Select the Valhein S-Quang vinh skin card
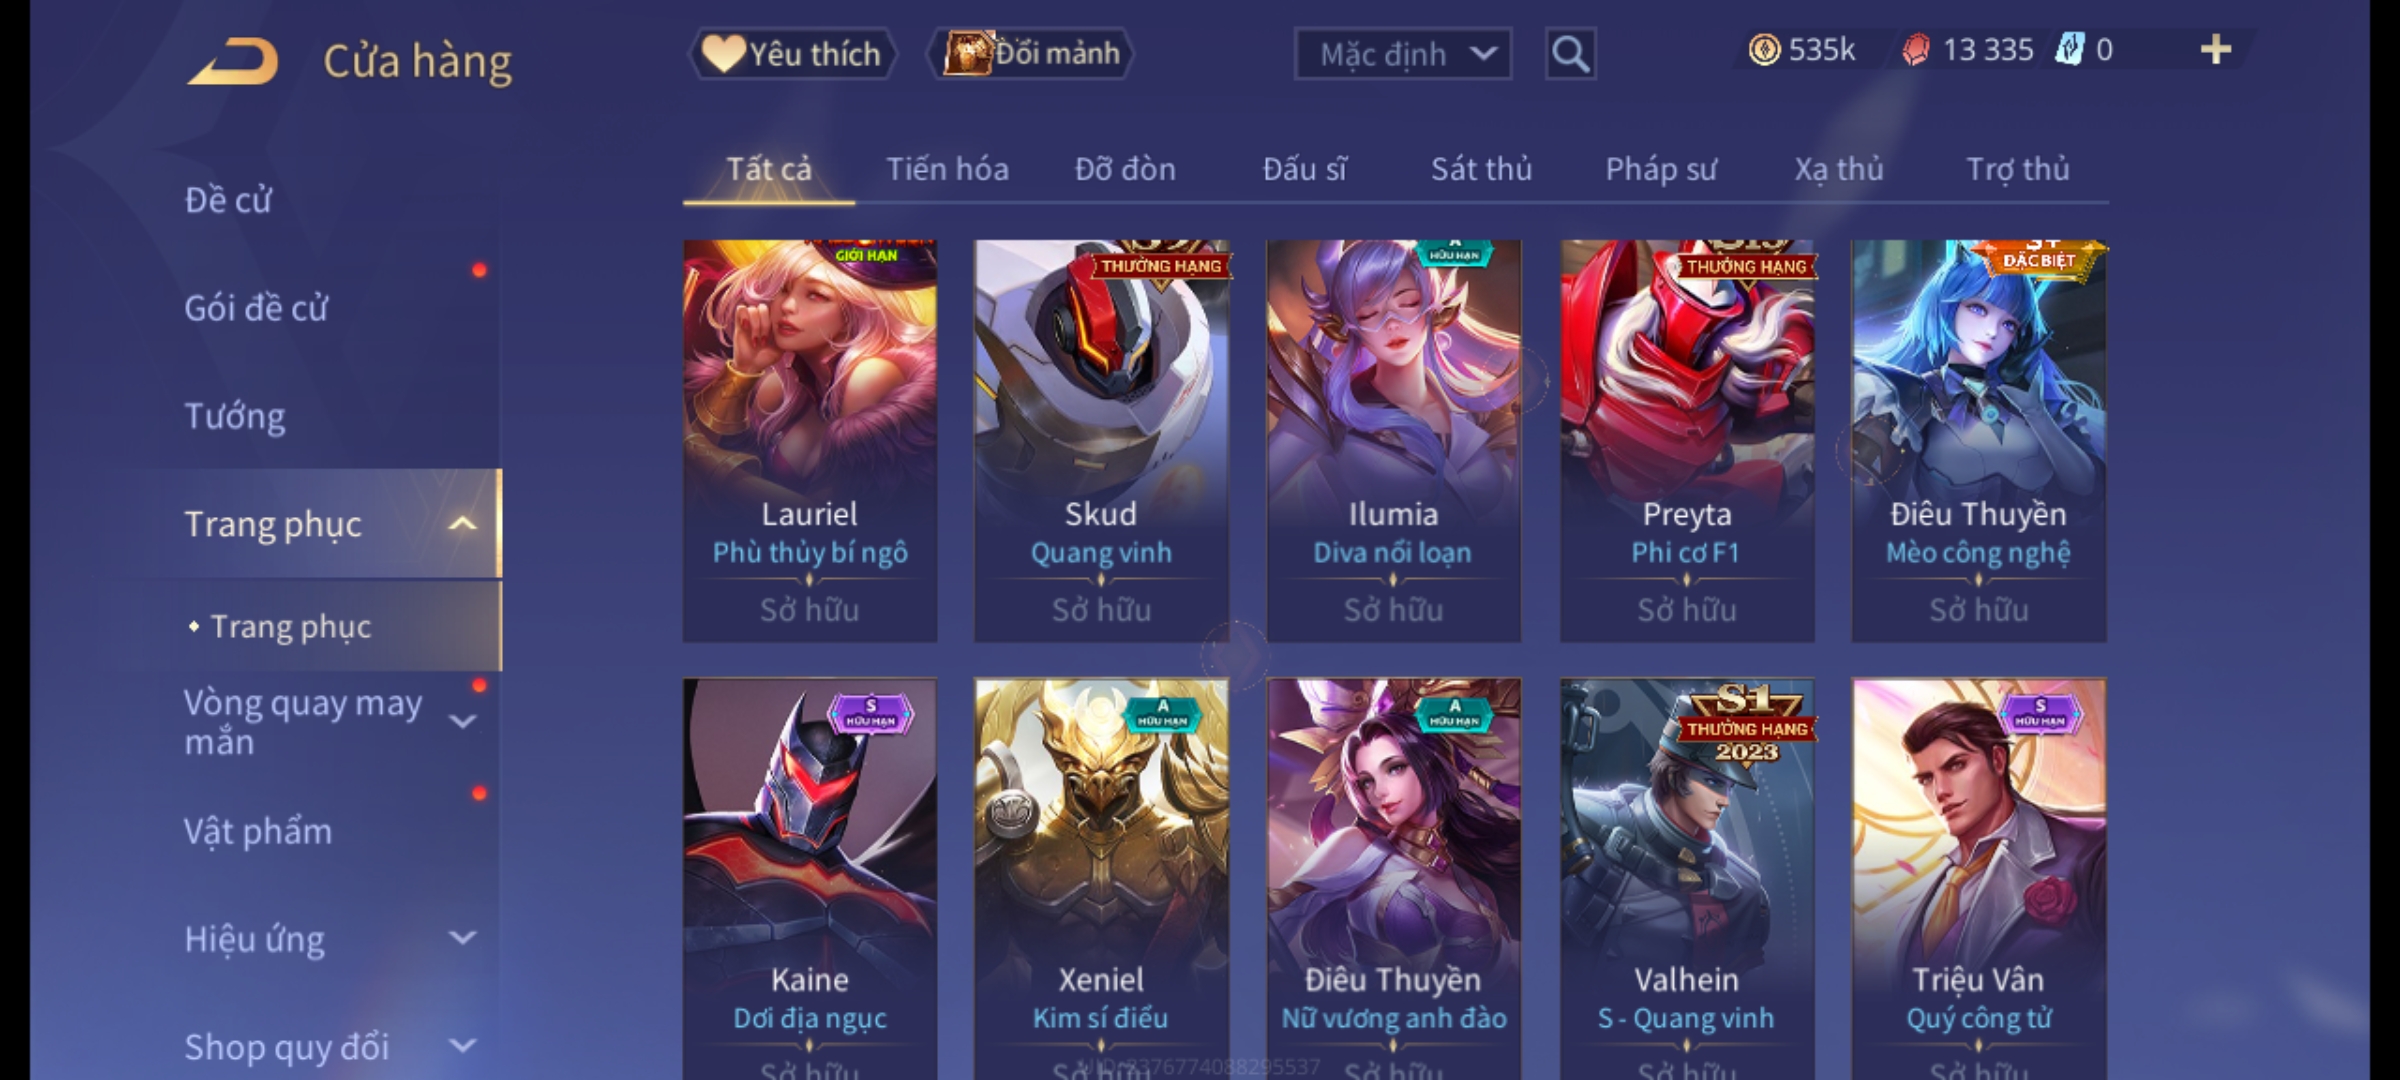Screen dimensions: 2400x1080 [1687, 879]
